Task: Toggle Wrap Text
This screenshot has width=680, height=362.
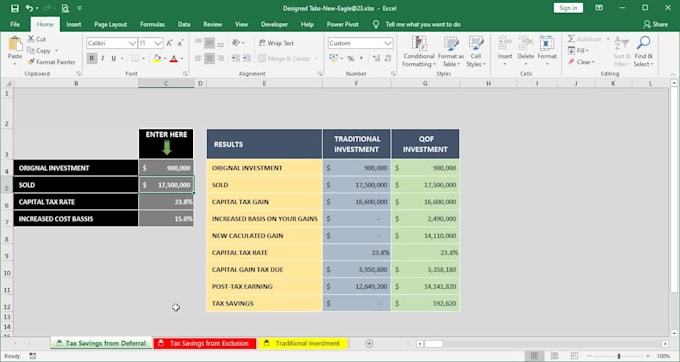Action: click(x=276, y=43)
